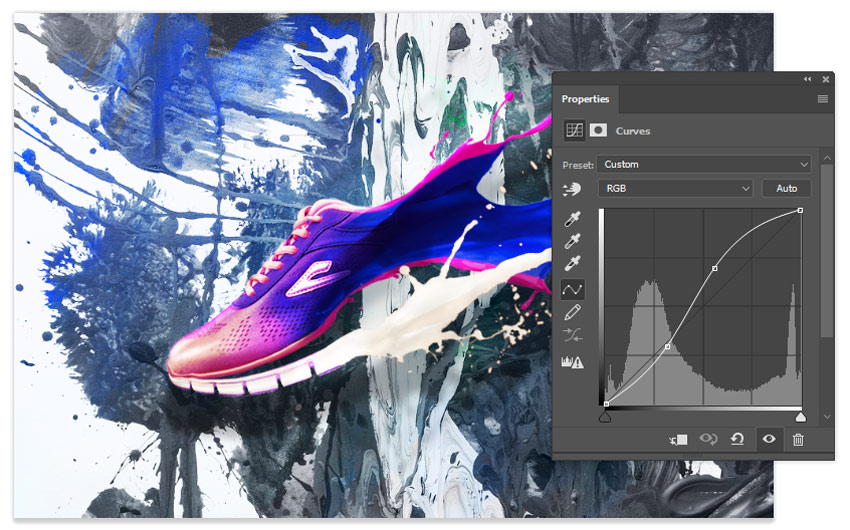Image resolution: width=850 pixels, height=530 pixels.
Task: Select the pencil draw curve tool
Action: tap(572, 313)
